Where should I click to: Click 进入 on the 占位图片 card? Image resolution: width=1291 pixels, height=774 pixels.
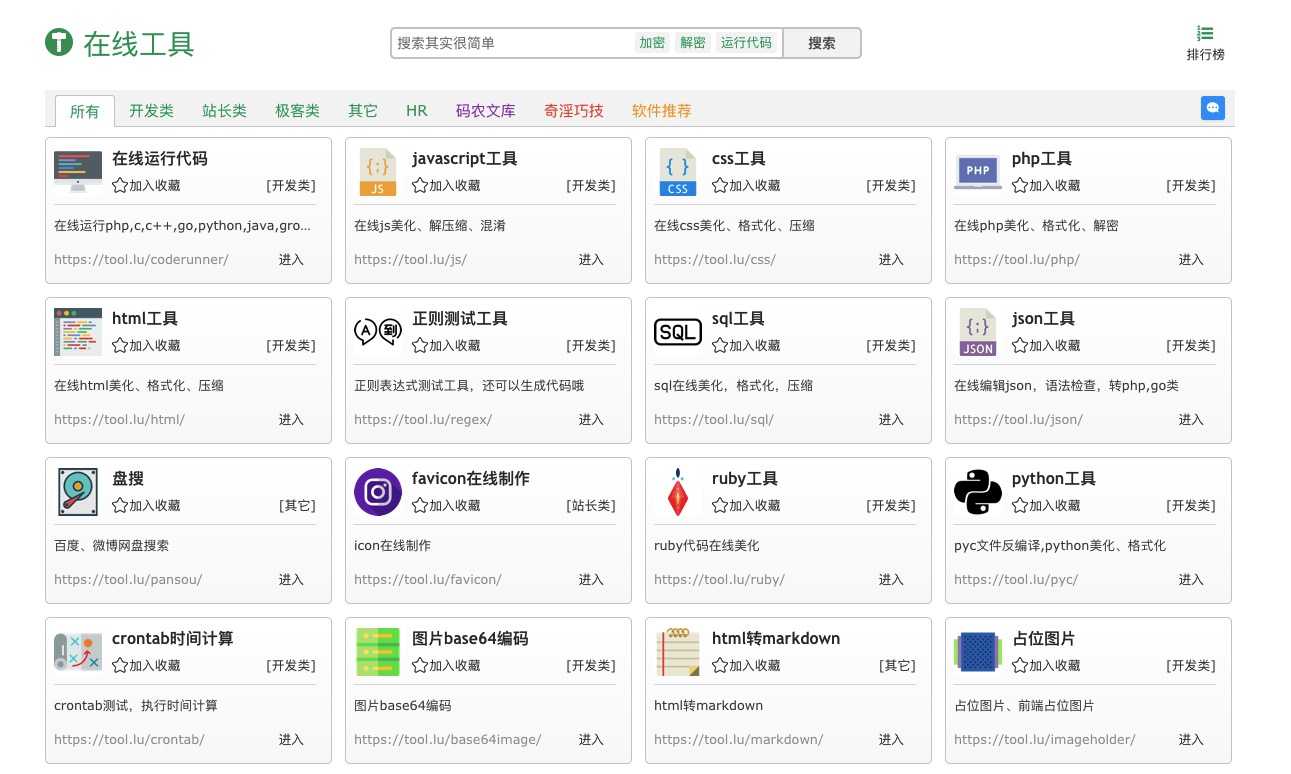pyautogui.click(x=1191, y=739)
